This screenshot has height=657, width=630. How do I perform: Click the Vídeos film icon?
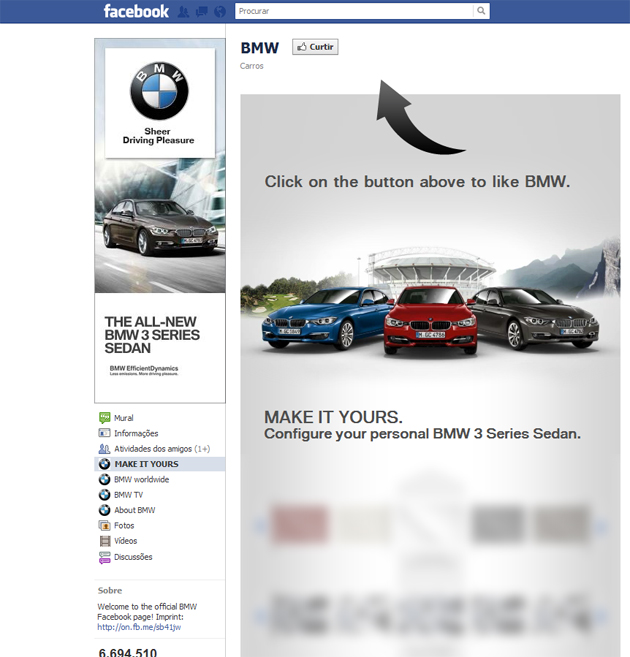pyautogui.click(x=105, y=541)
